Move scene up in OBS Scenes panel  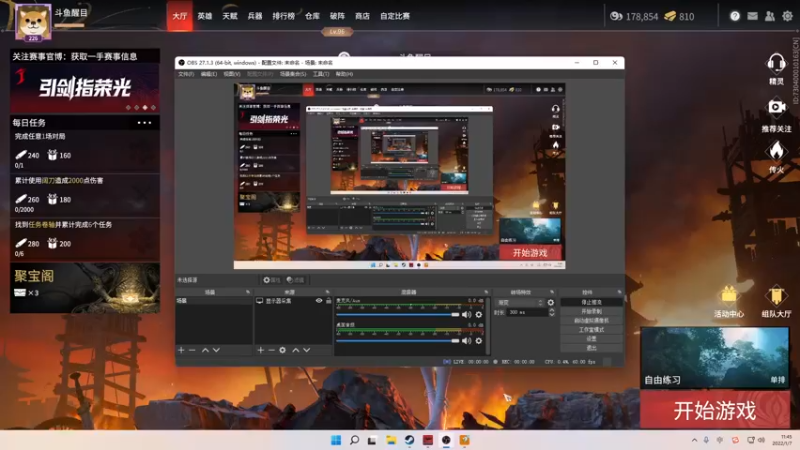pos(205,350)
